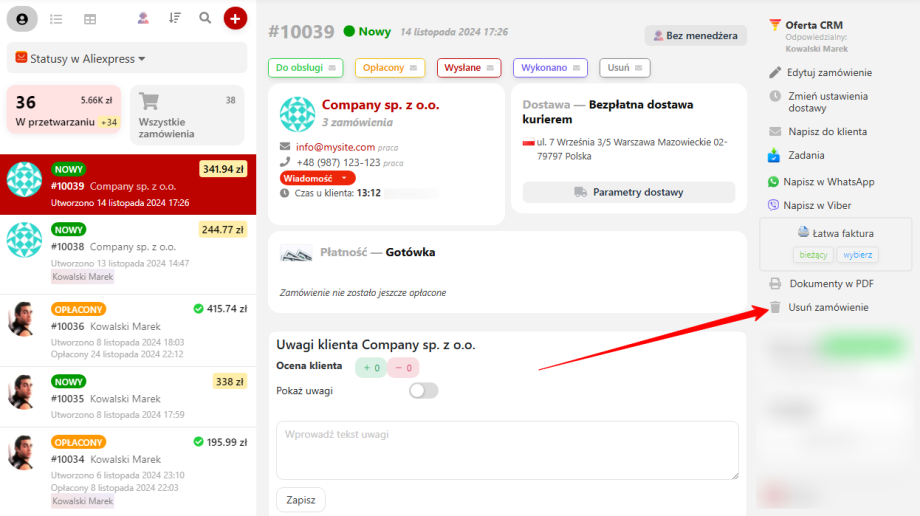Image resolution: width=920 pixels, height=516 pixels.
Task: Open the Bez menedżera manager selector
Action: pyautogui.click(x=696, y=36)
